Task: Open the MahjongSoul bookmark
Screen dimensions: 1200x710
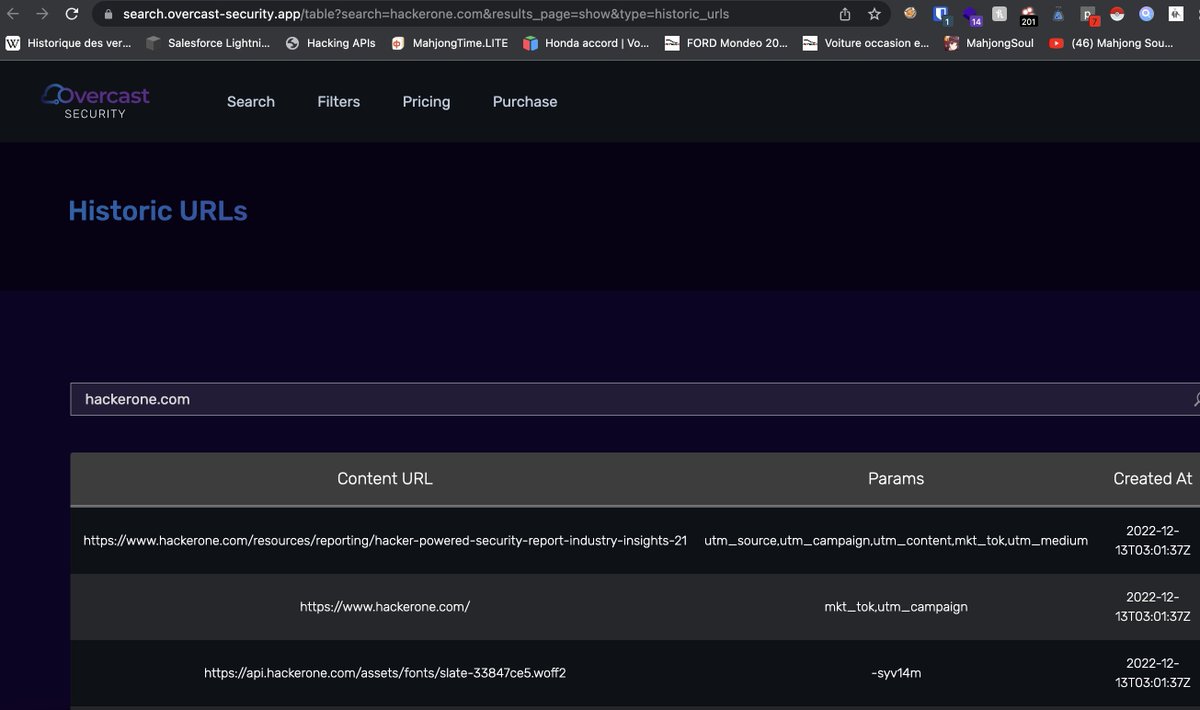Action: point(989,43)
